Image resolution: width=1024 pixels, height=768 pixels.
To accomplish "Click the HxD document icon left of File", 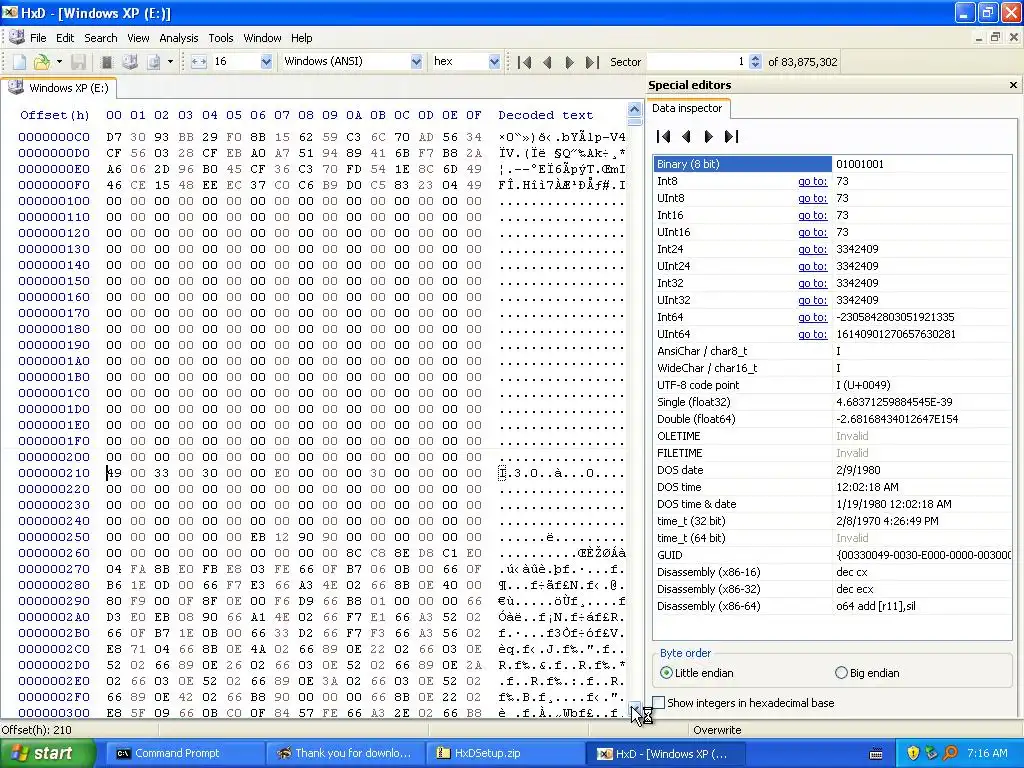I will click(17, 37).
